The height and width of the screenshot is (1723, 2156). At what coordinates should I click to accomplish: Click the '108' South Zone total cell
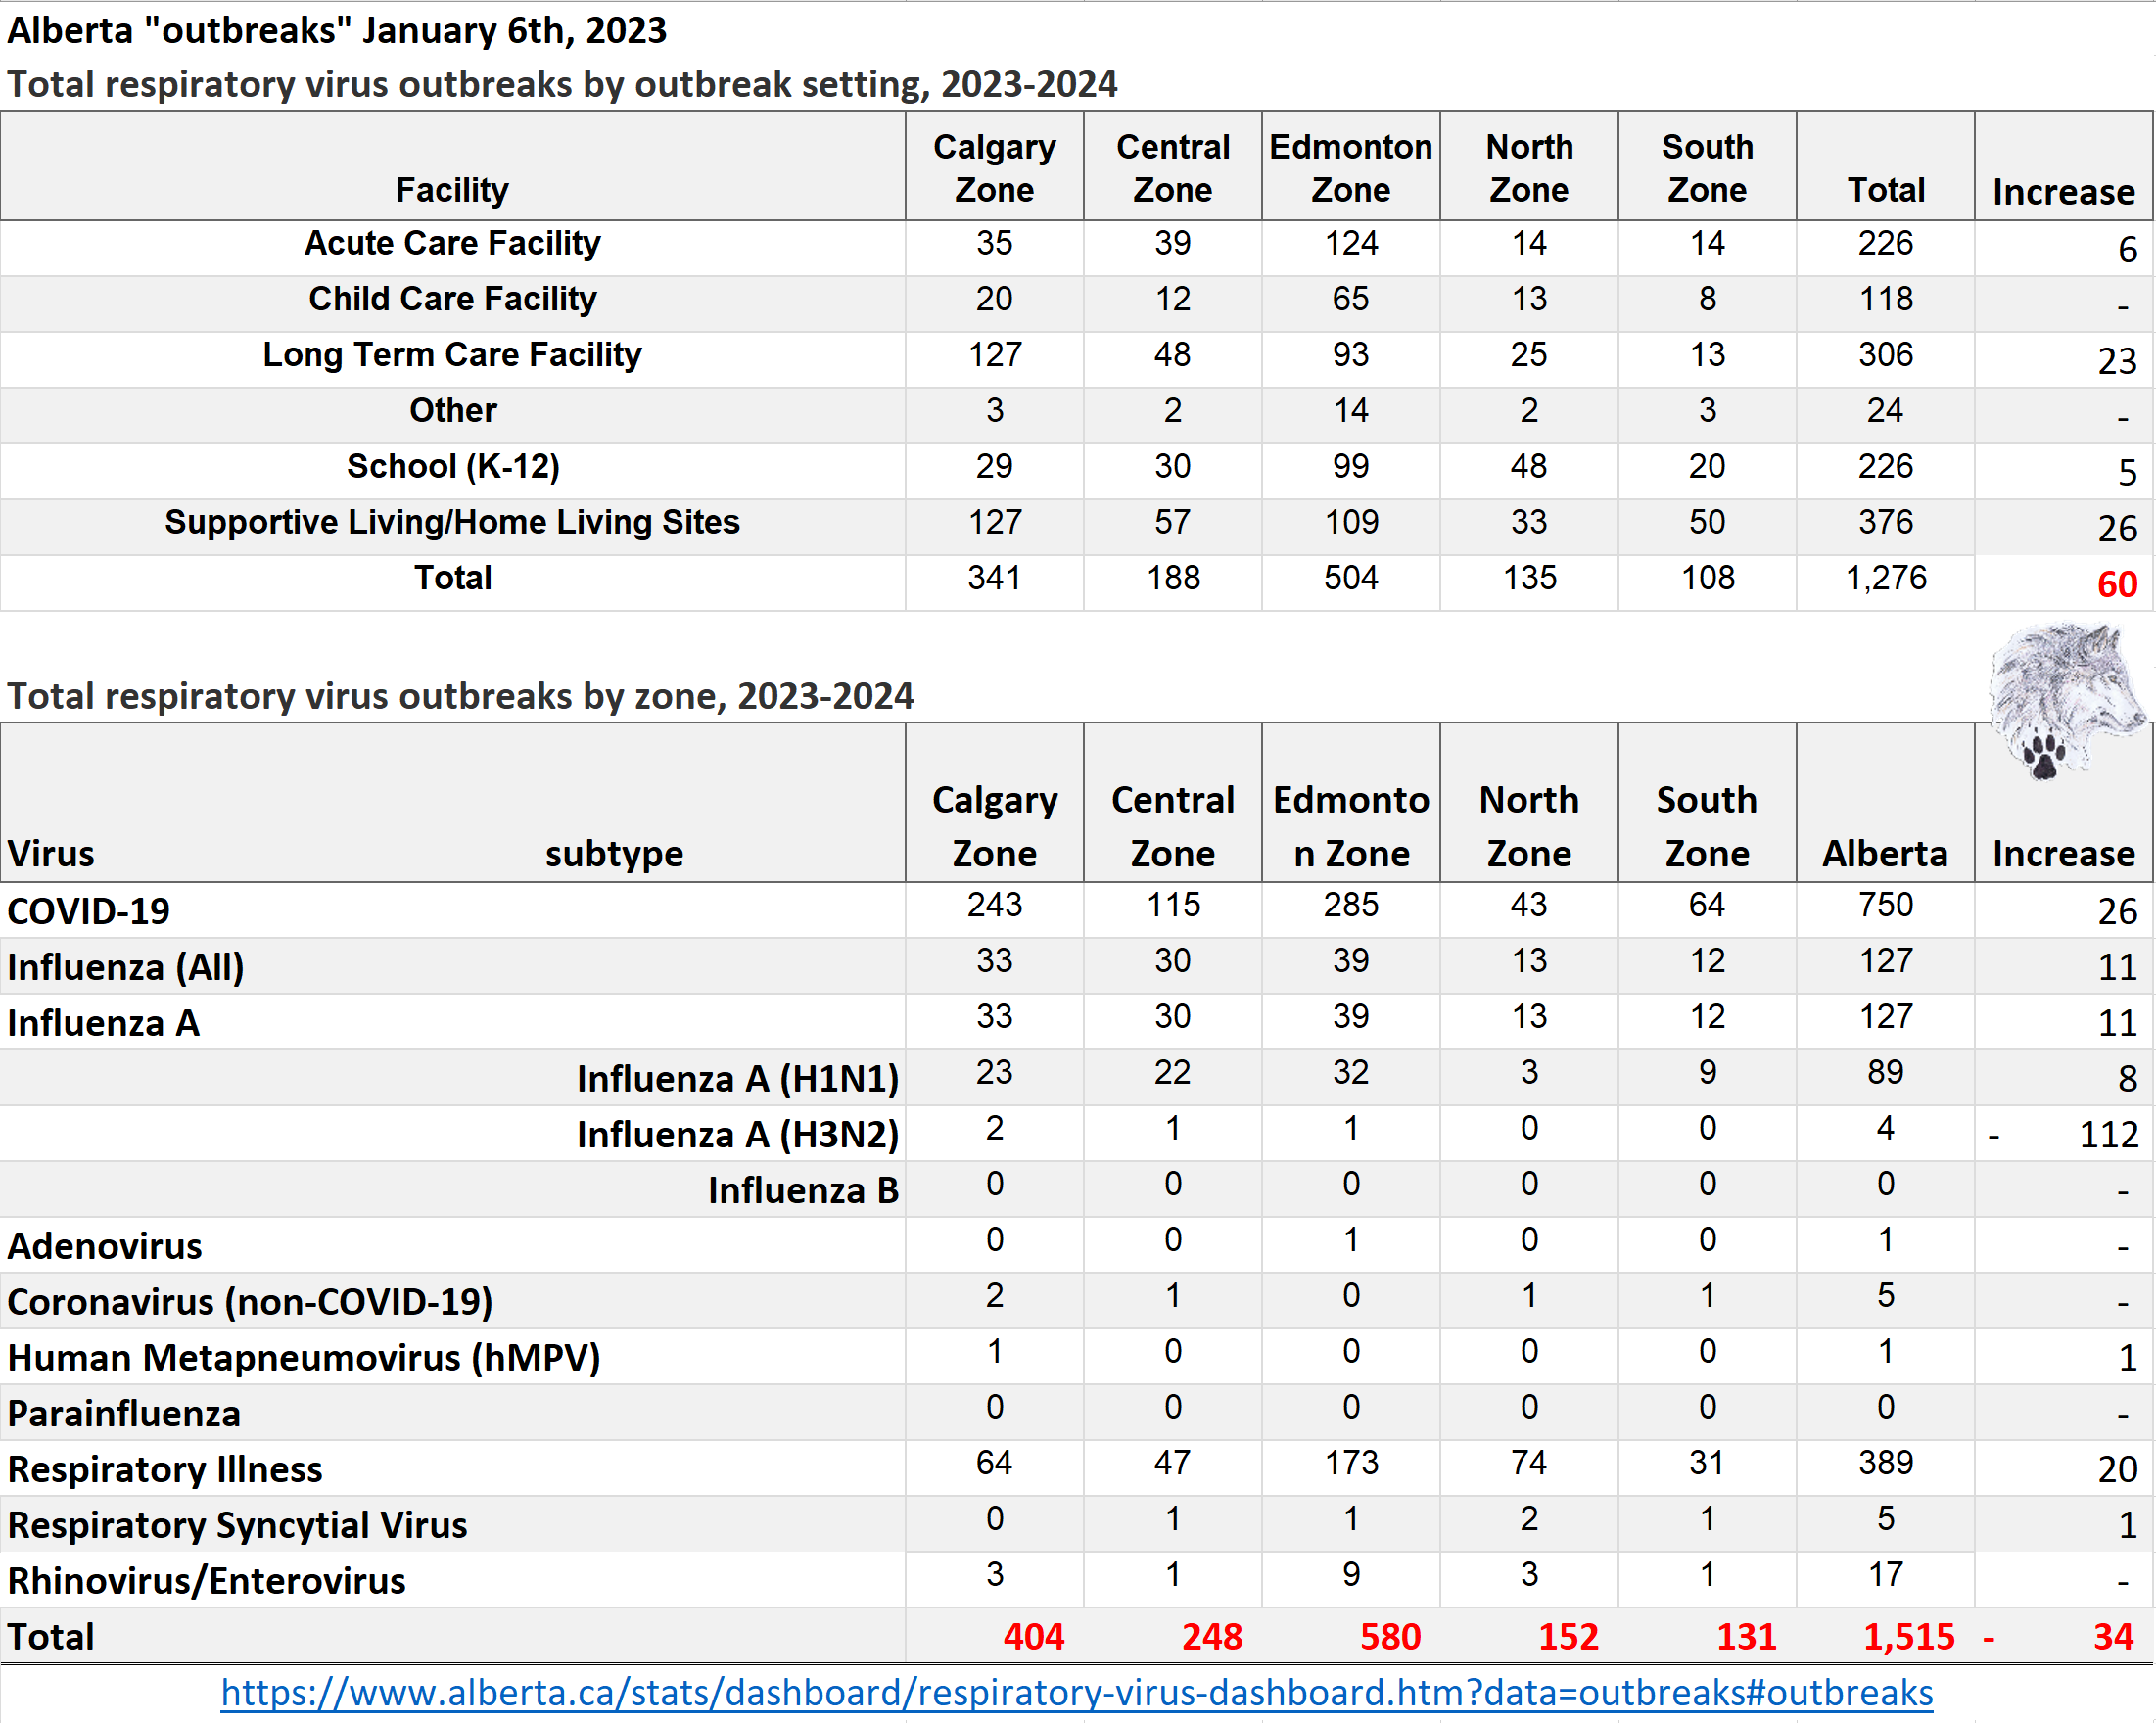(x=1708, y=578)
